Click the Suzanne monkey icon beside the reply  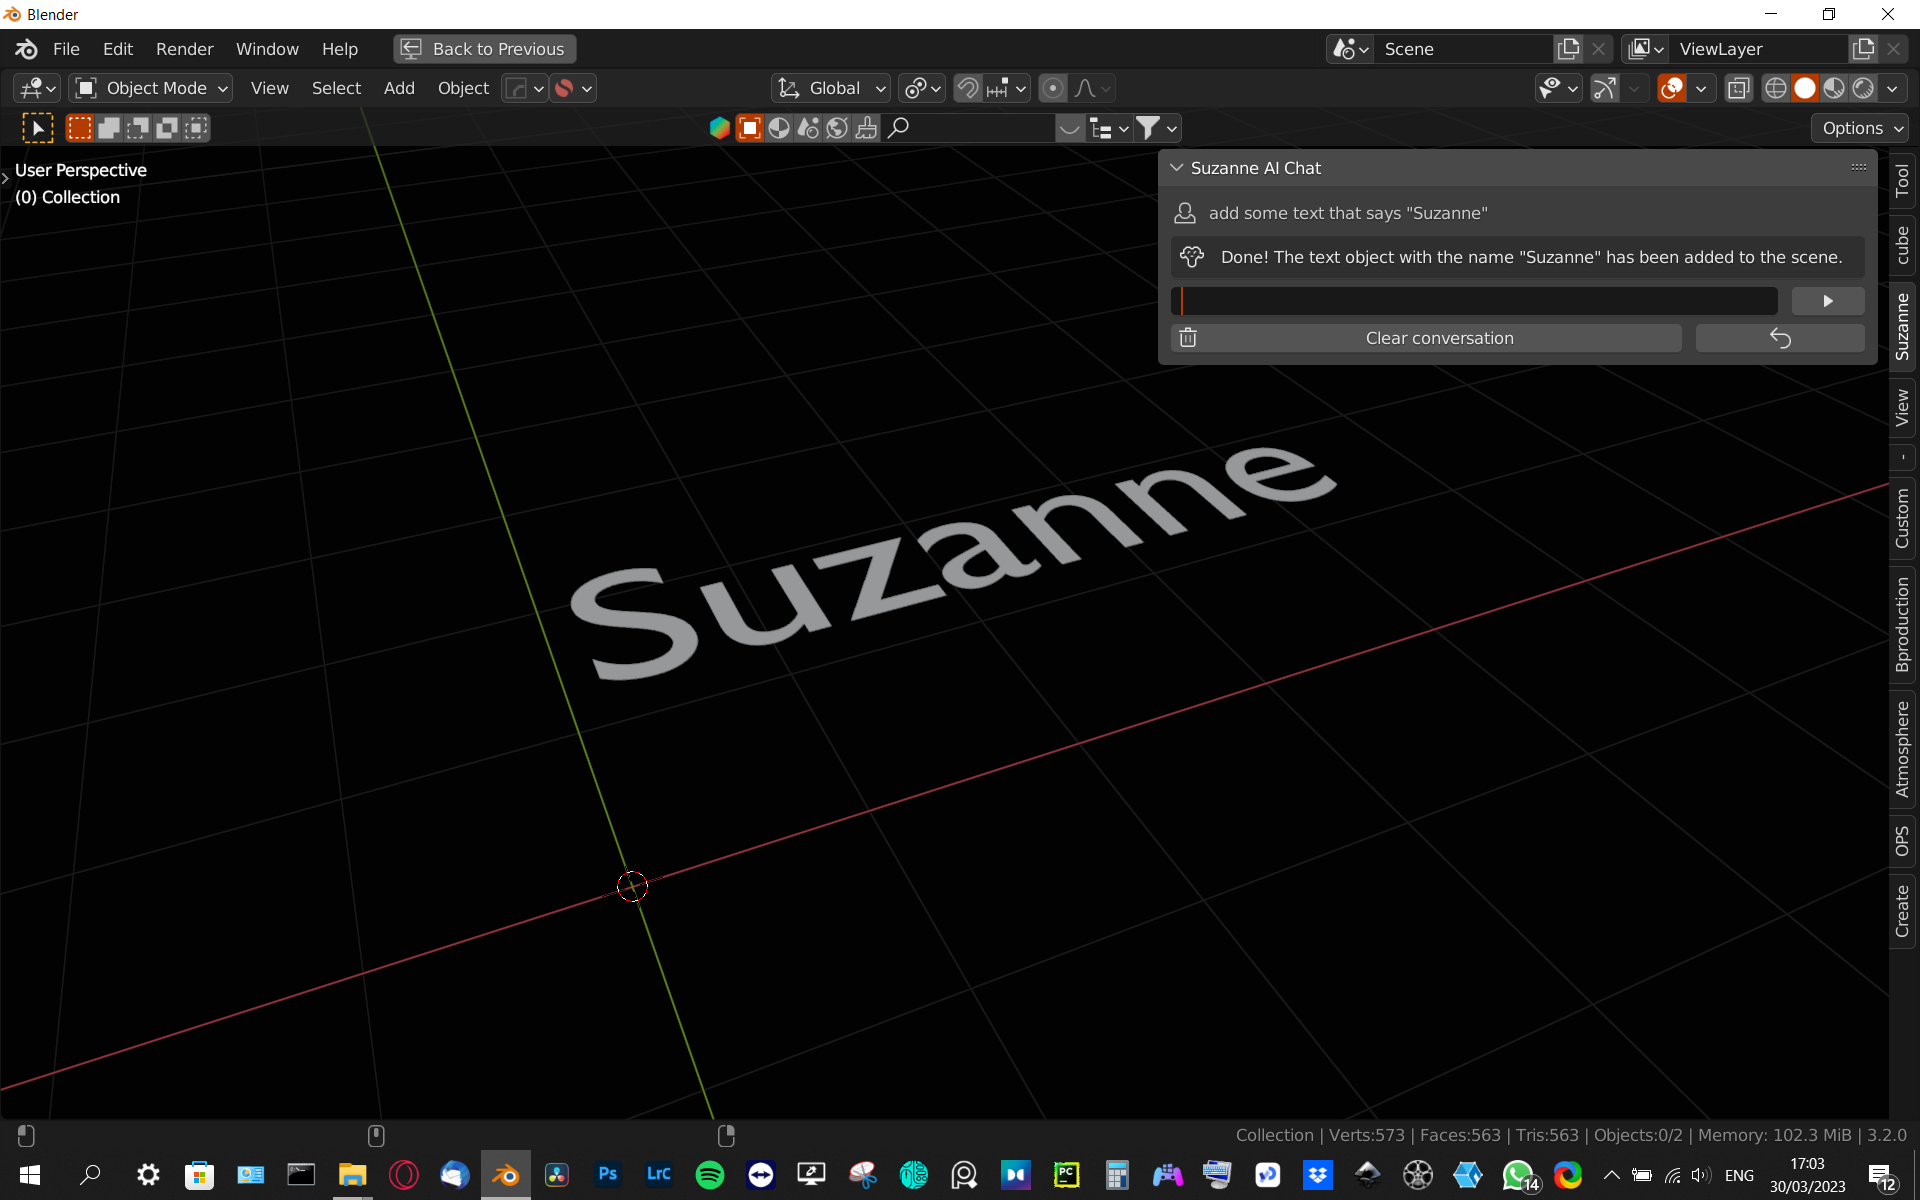tap(1192, 257)
